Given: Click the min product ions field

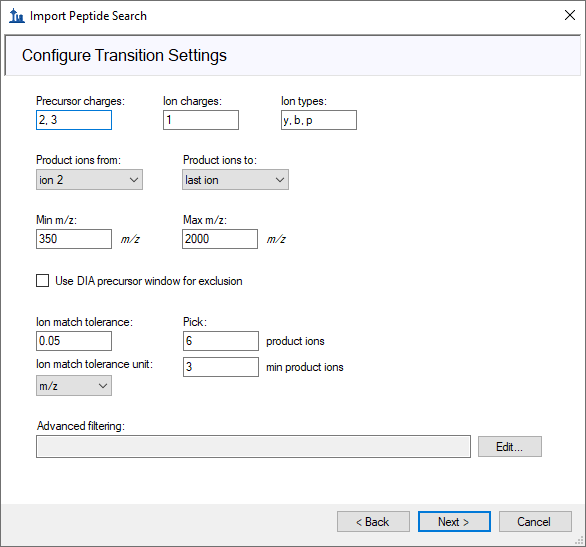Looking at the screenshot, I should [x=220, y=367].
